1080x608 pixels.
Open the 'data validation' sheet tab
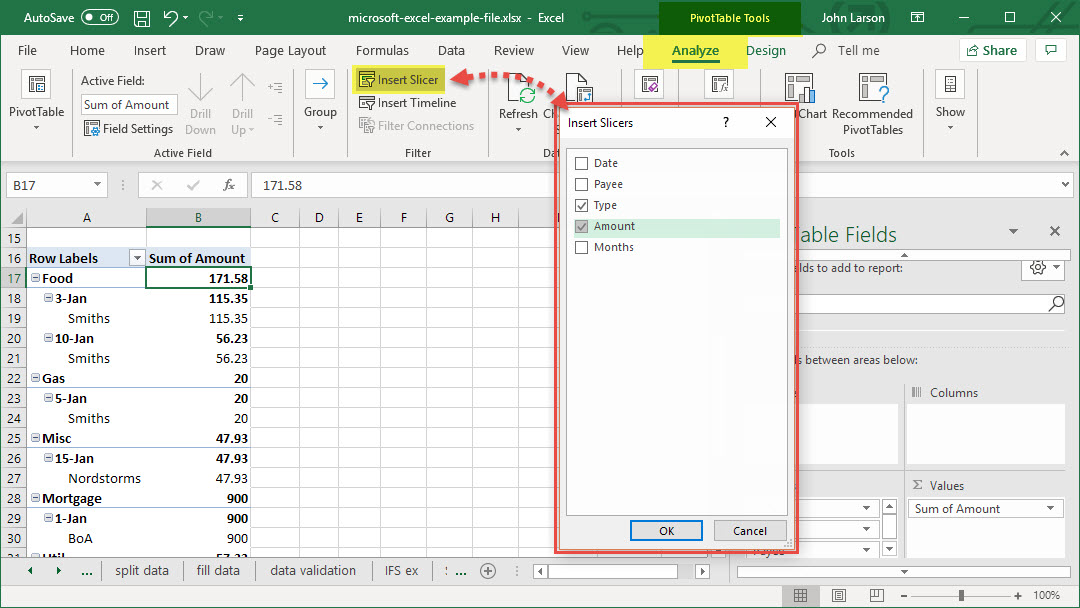313,571
